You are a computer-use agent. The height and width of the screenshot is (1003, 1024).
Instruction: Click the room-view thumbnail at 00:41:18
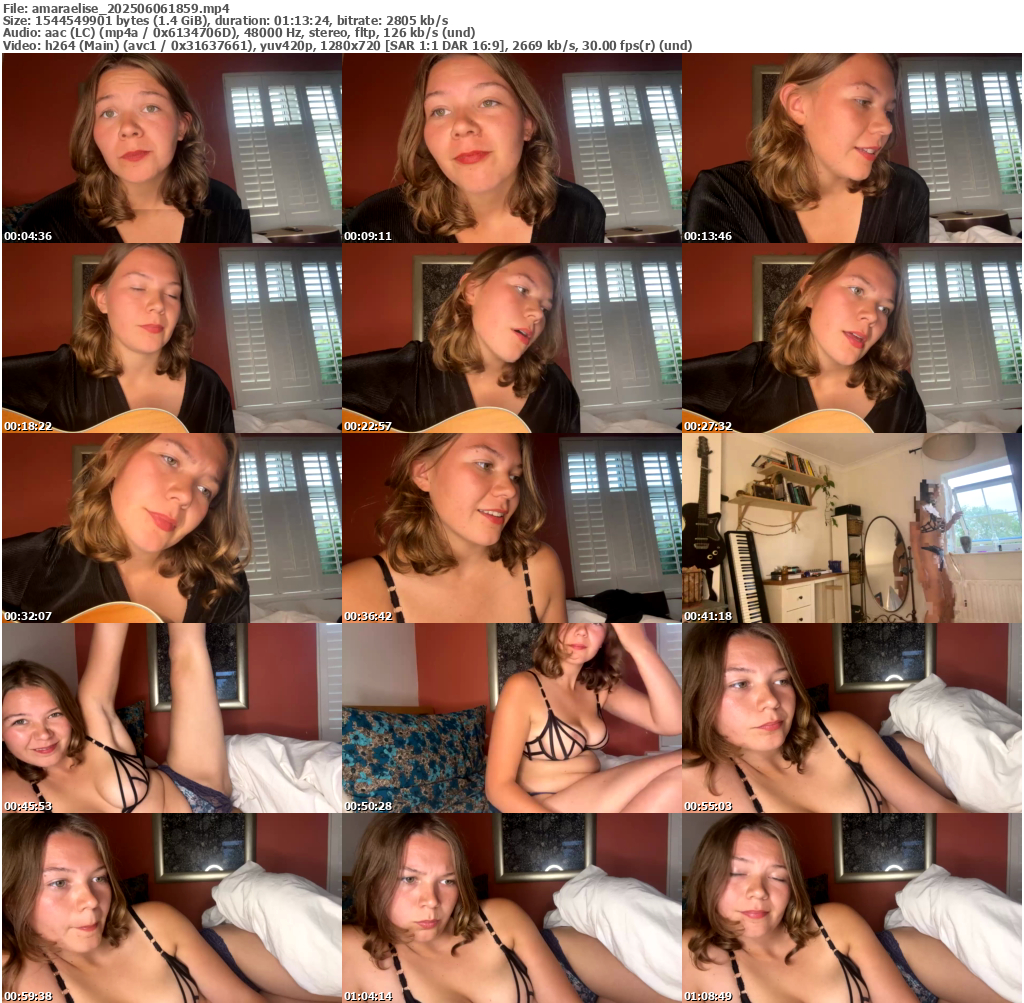click(852, 528)
